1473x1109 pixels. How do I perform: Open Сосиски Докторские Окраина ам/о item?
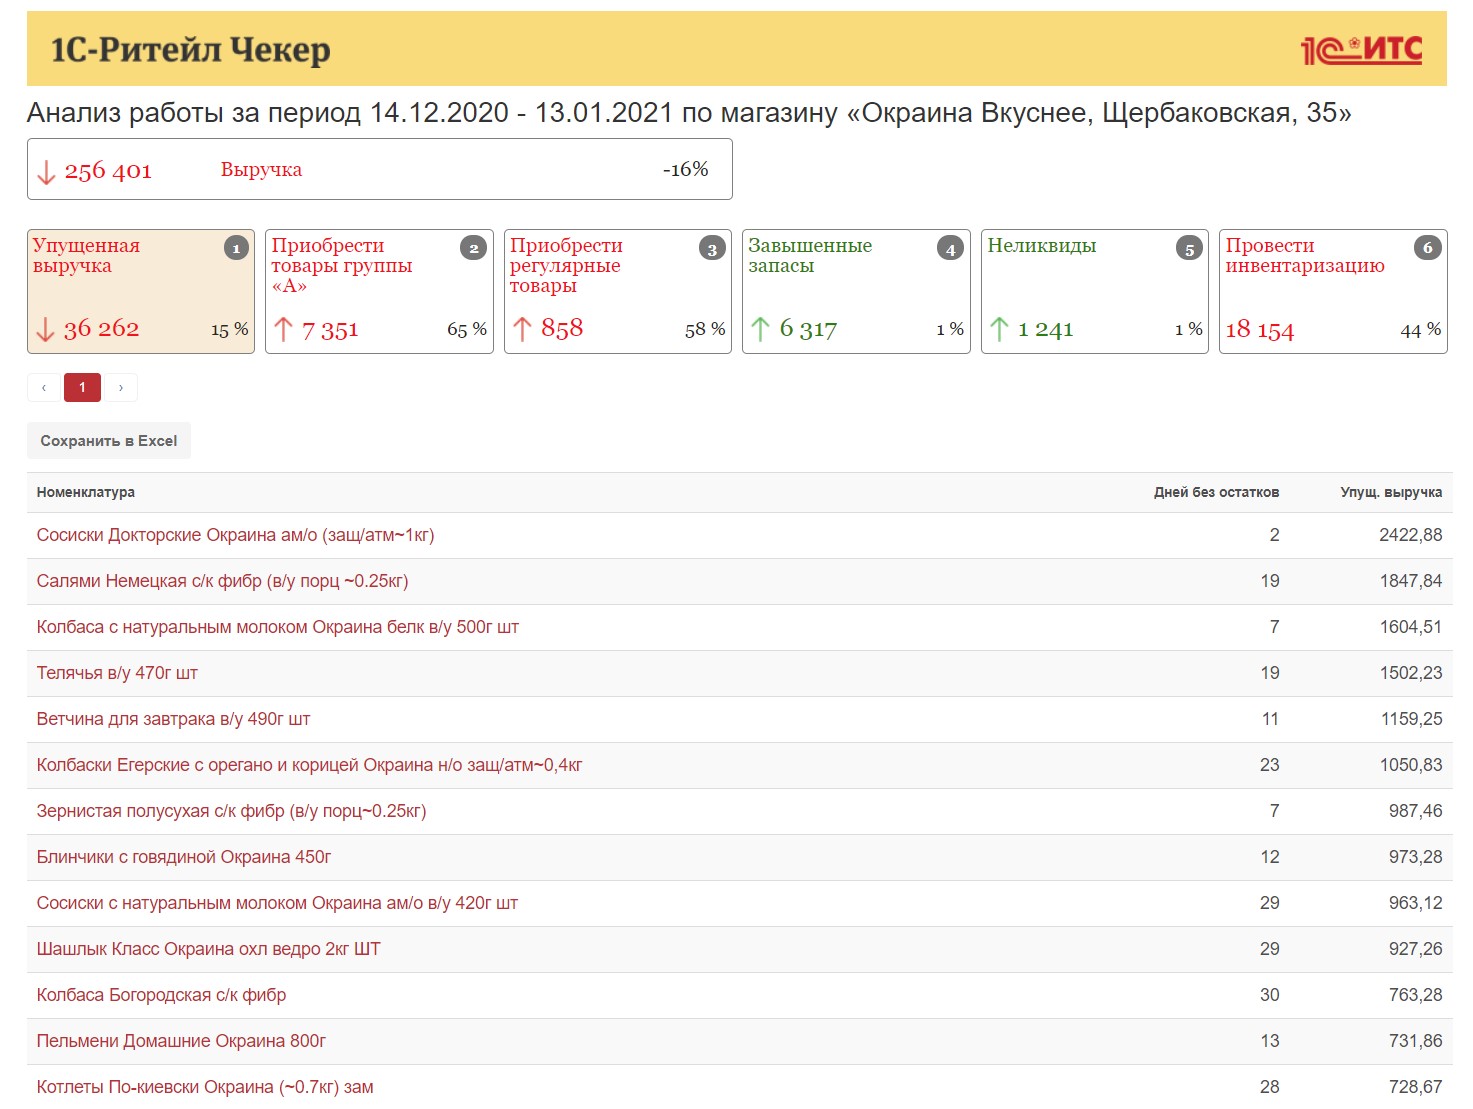[x=236, y=535]
